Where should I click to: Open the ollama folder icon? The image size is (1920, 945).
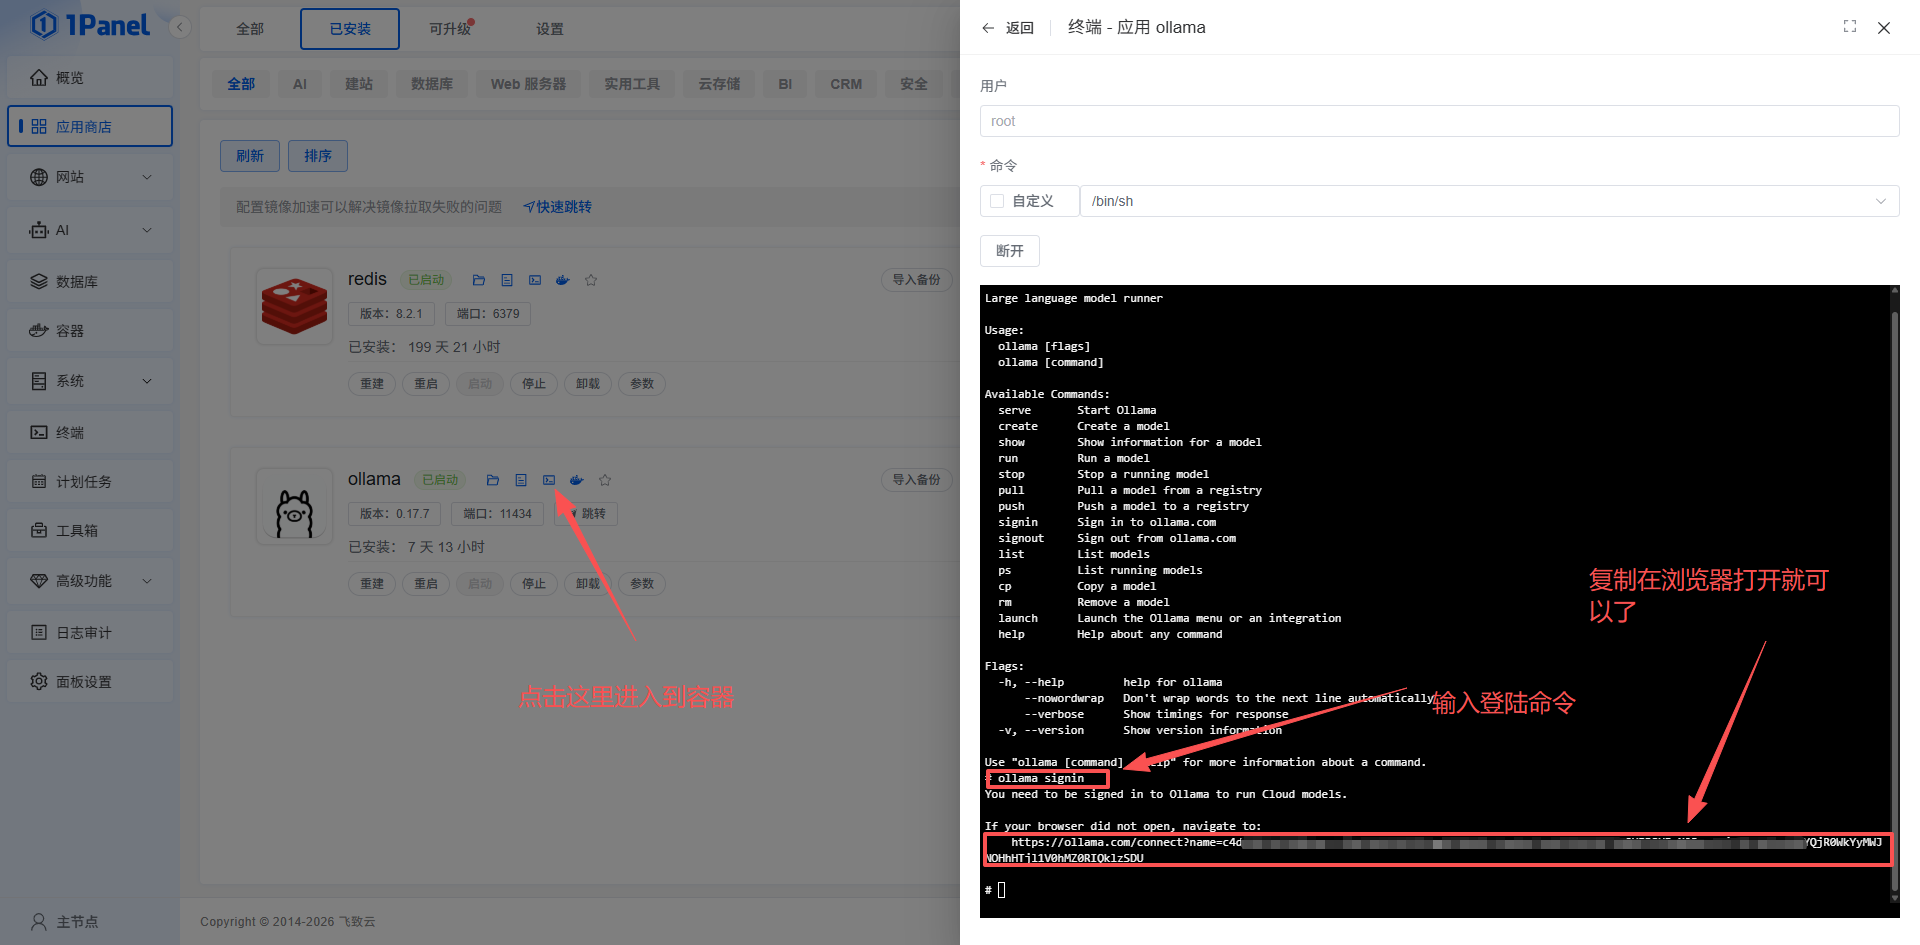point(493,480)
